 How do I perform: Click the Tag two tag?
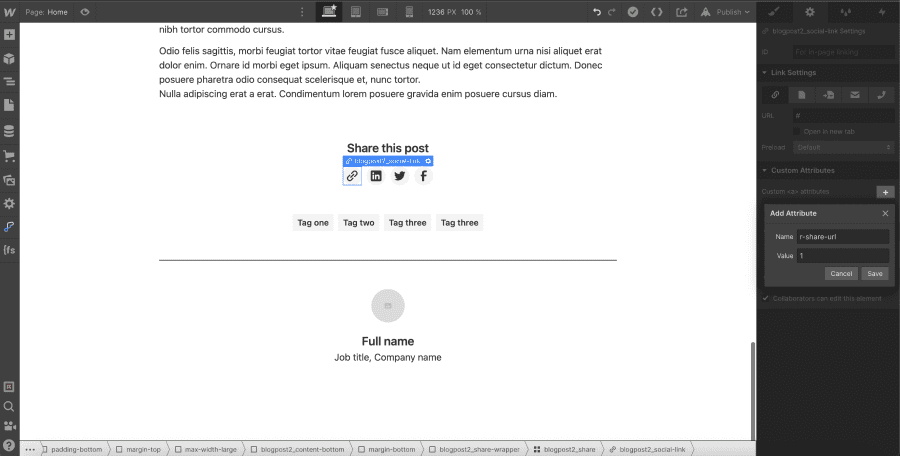tap(359, 223)
